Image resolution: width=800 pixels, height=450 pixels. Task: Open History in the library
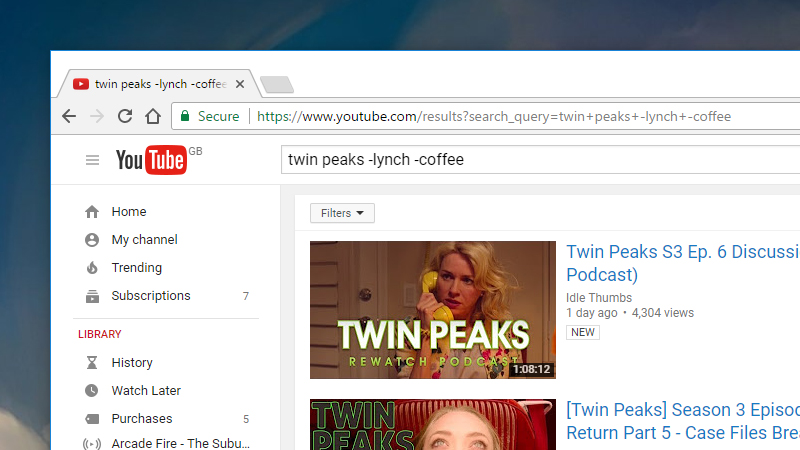coord(132,363)
